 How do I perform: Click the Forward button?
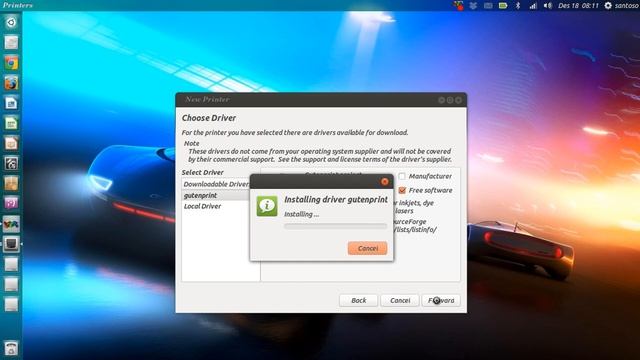click(441, 300)
